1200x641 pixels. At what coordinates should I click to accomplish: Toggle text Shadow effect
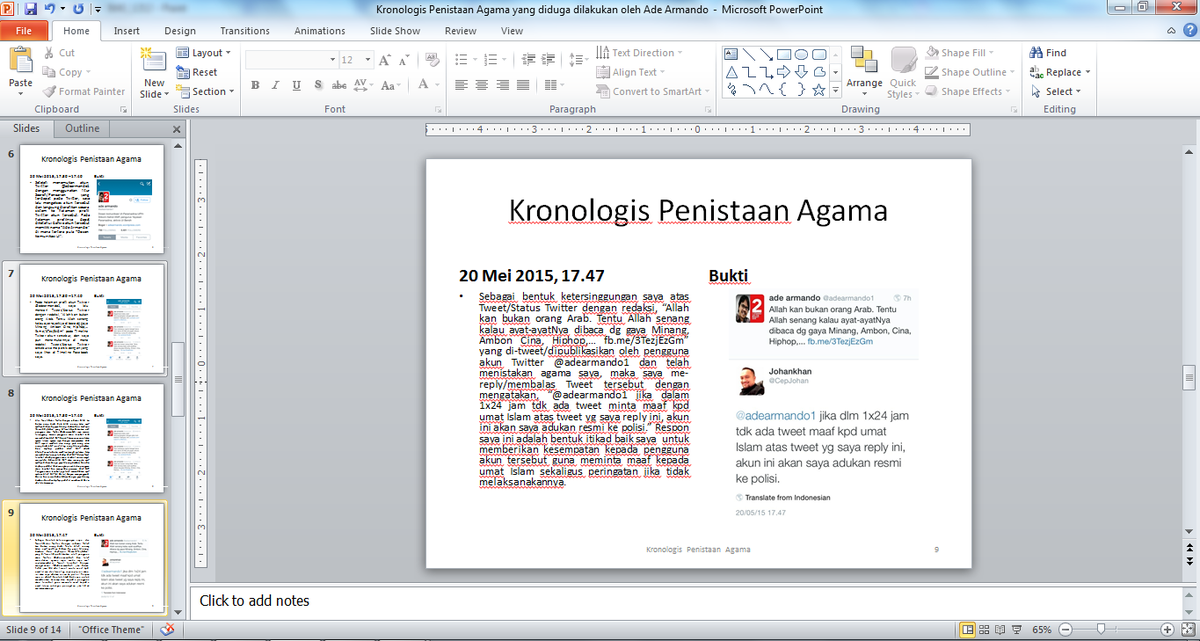click(x=317, y=85)
